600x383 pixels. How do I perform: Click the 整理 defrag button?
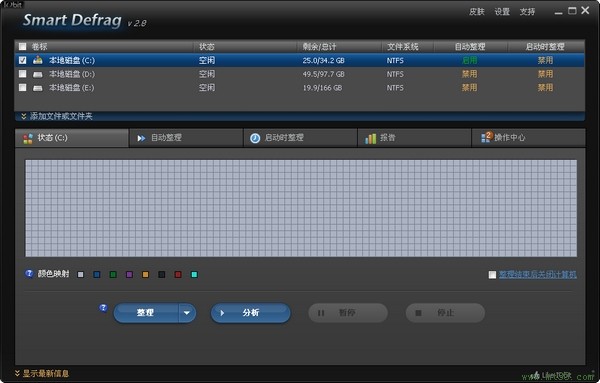coord(146,313)
